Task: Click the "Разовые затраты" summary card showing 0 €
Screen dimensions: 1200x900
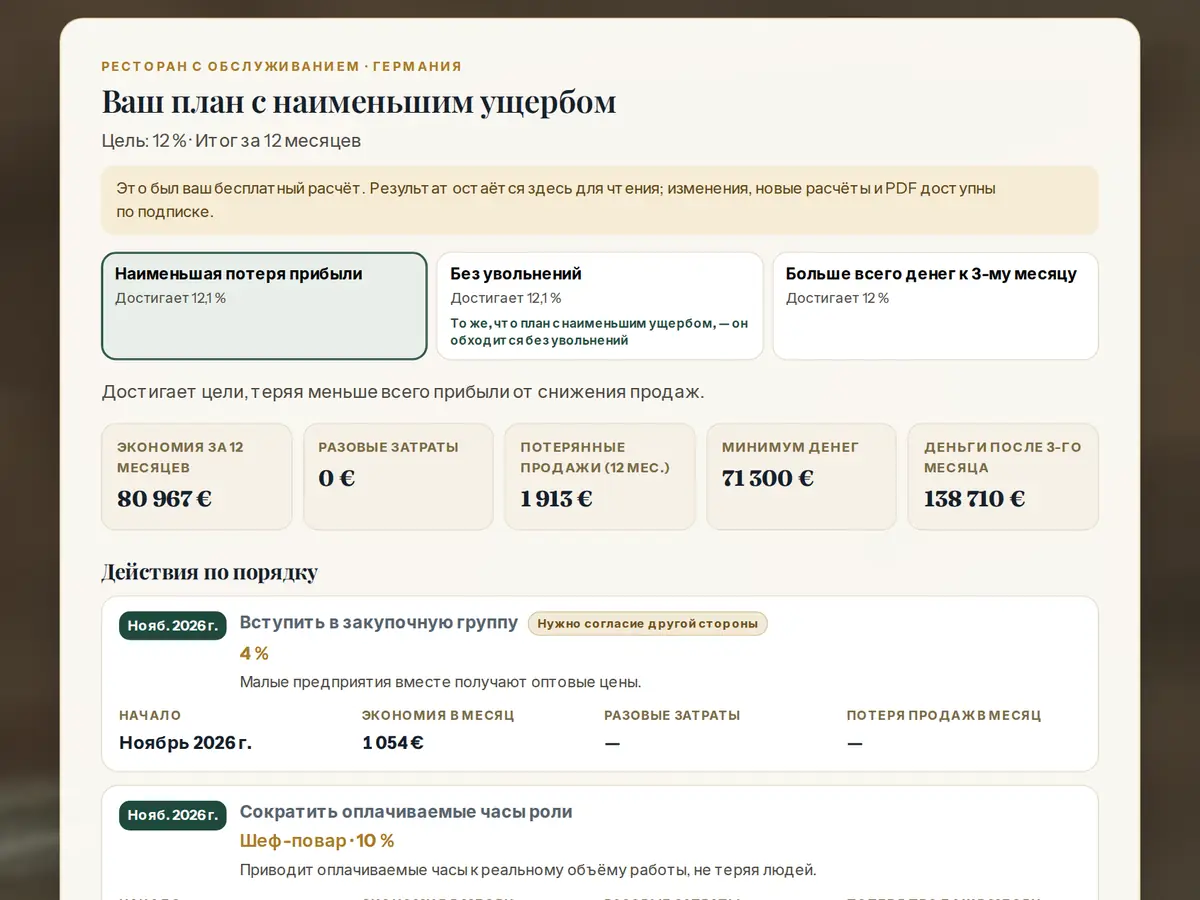Action: [x=398, y=477]
